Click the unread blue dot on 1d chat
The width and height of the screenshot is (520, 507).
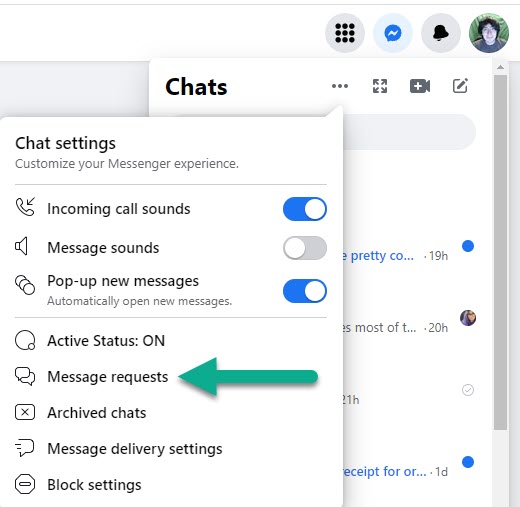[x=468, y=462]
